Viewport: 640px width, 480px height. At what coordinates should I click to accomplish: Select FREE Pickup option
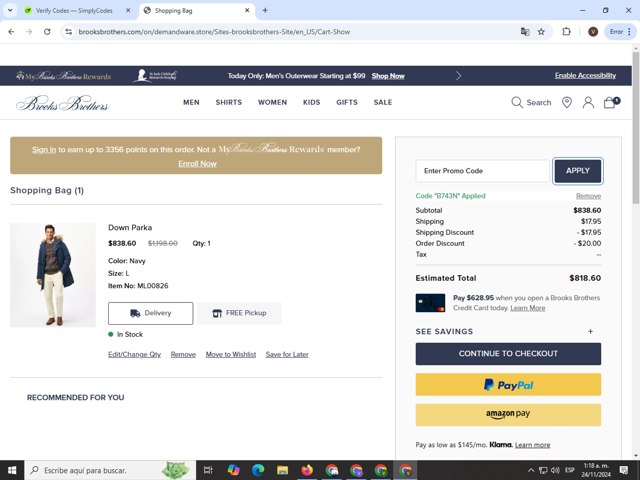[x=239, y=313]
